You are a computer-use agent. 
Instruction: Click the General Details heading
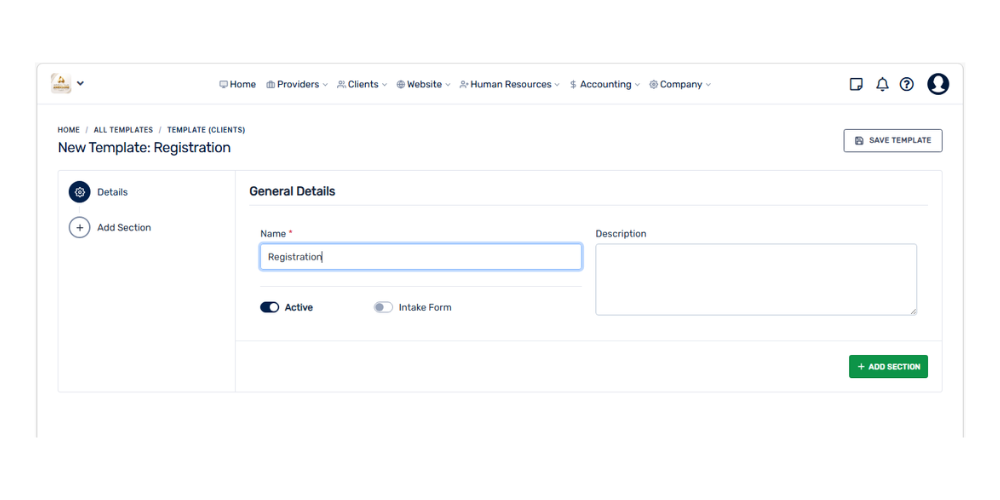(292, 191)
